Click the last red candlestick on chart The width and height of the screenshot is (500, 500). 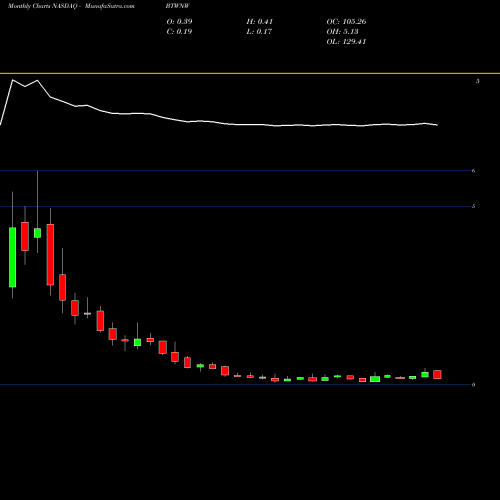(437, 374)
